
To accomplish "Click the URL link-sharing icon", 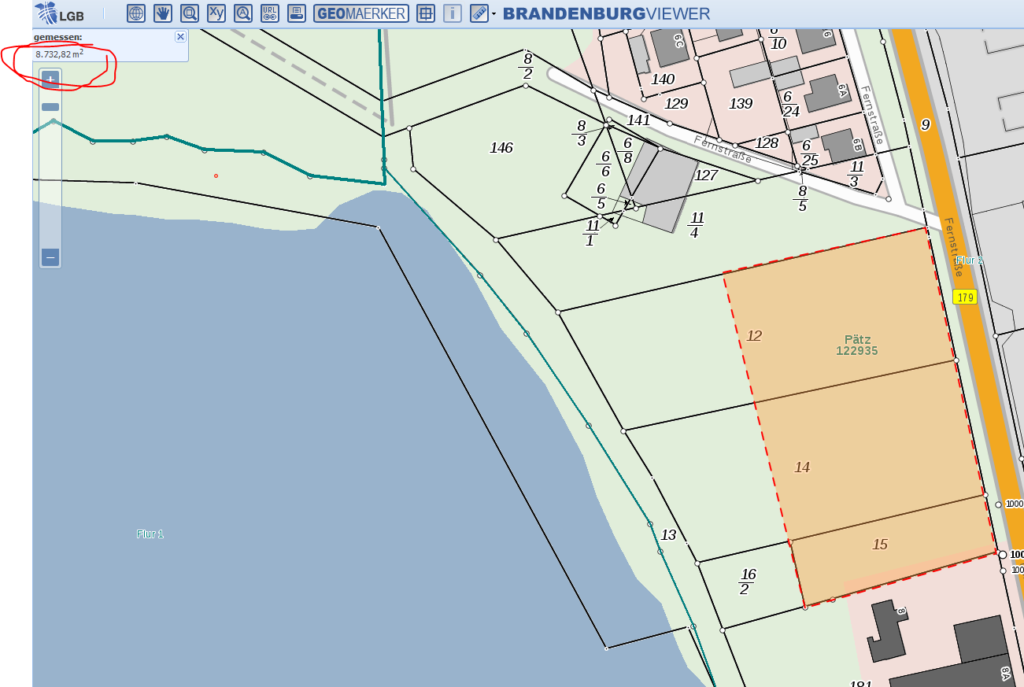I will click(269, 13).
